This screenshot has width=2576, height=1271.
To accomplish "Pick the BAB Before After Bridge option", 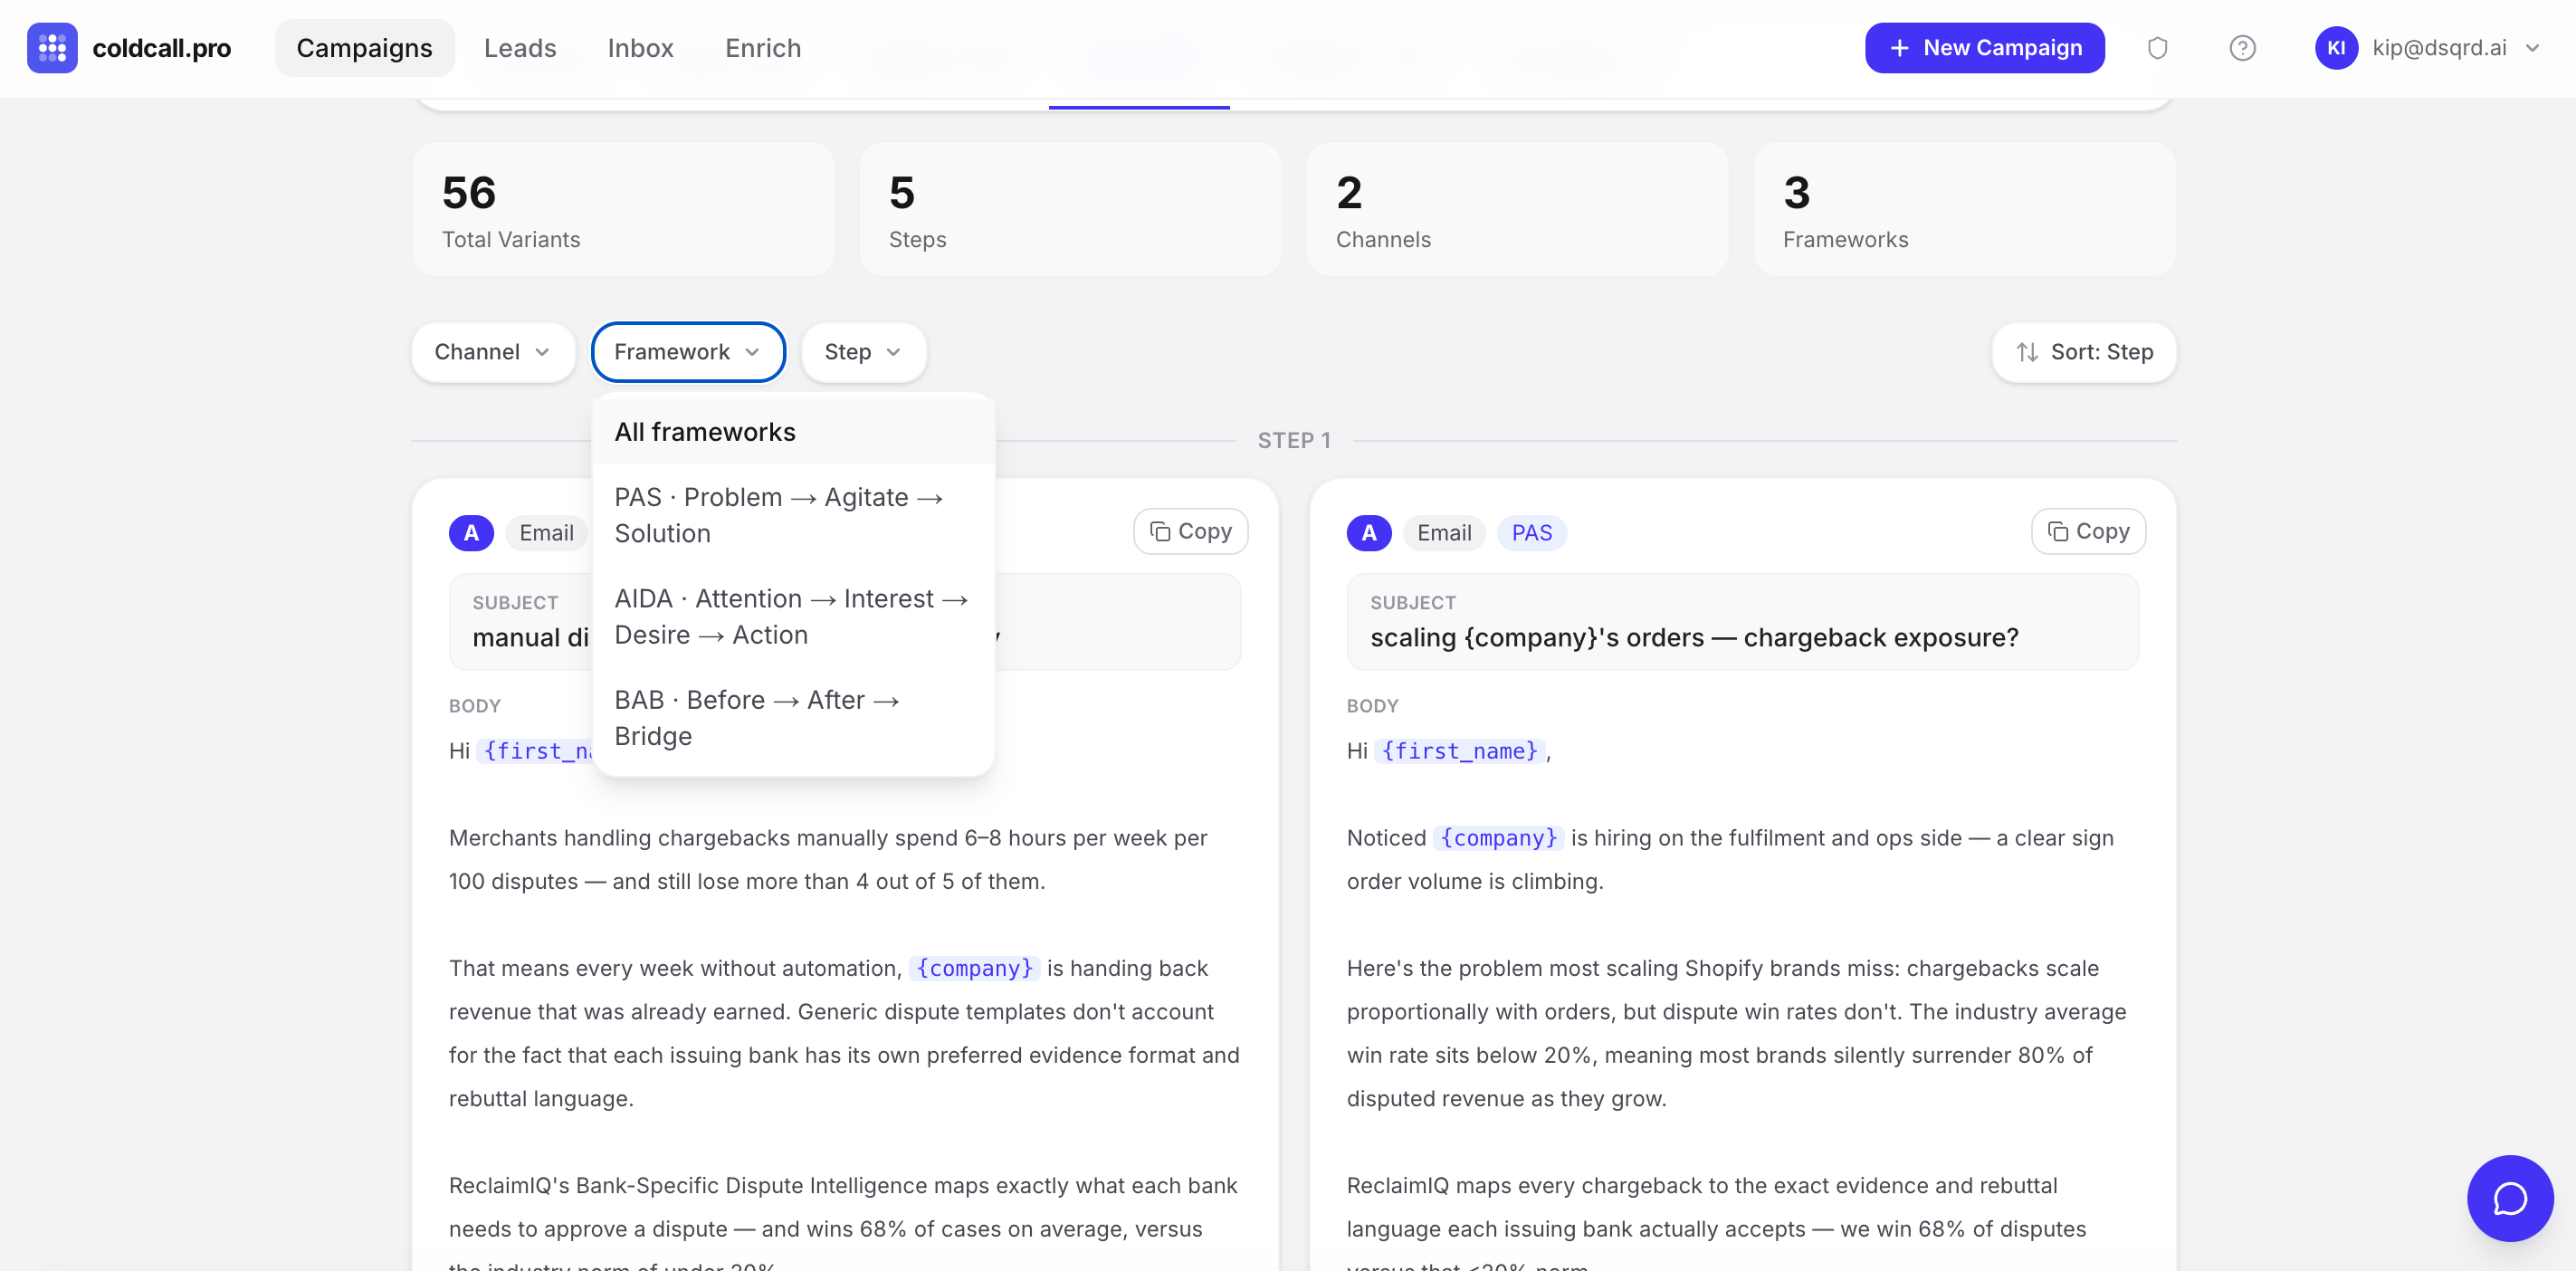I will pos(757,717).
